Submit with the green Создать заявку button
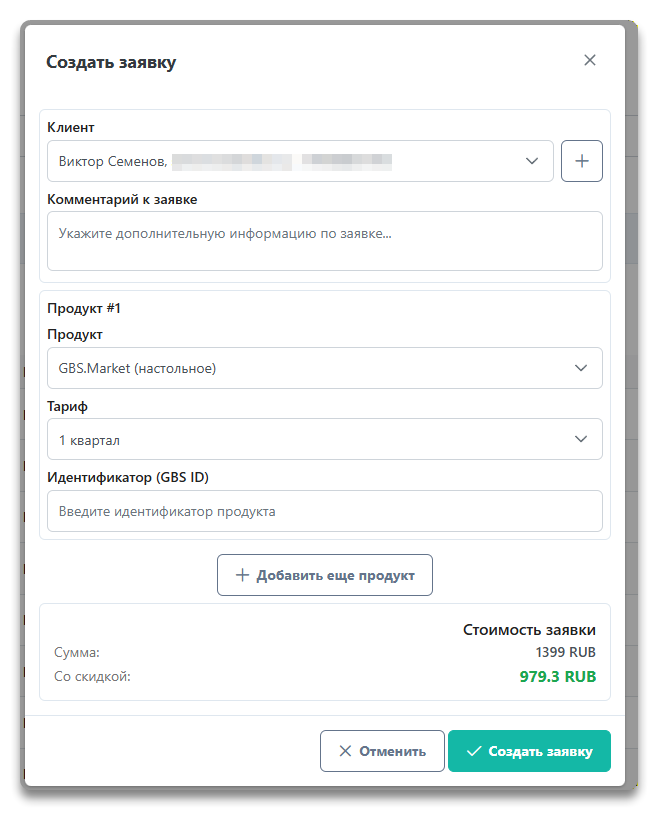658x818 pixels. pos(529,751)
